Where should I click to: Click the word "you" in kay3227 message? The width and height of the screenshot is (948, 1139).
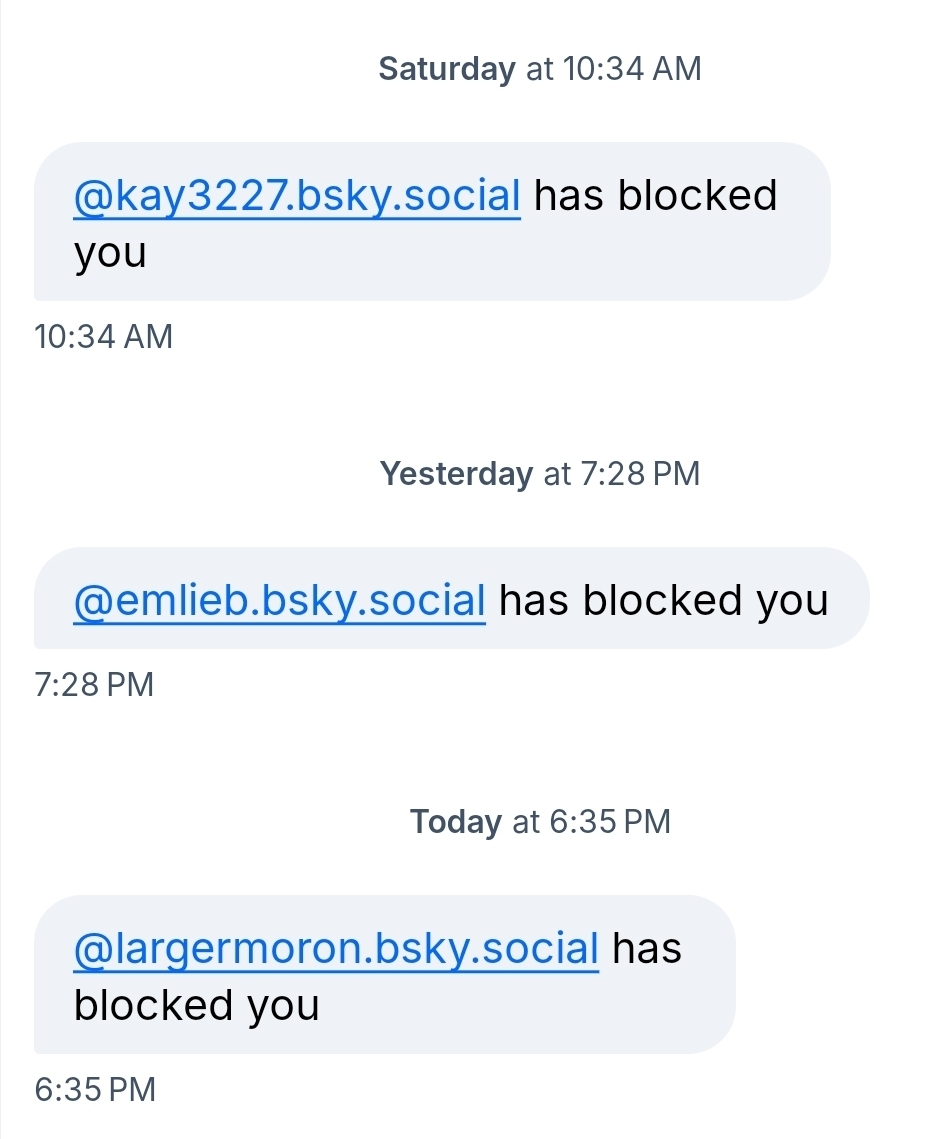(x=110, y=253)
